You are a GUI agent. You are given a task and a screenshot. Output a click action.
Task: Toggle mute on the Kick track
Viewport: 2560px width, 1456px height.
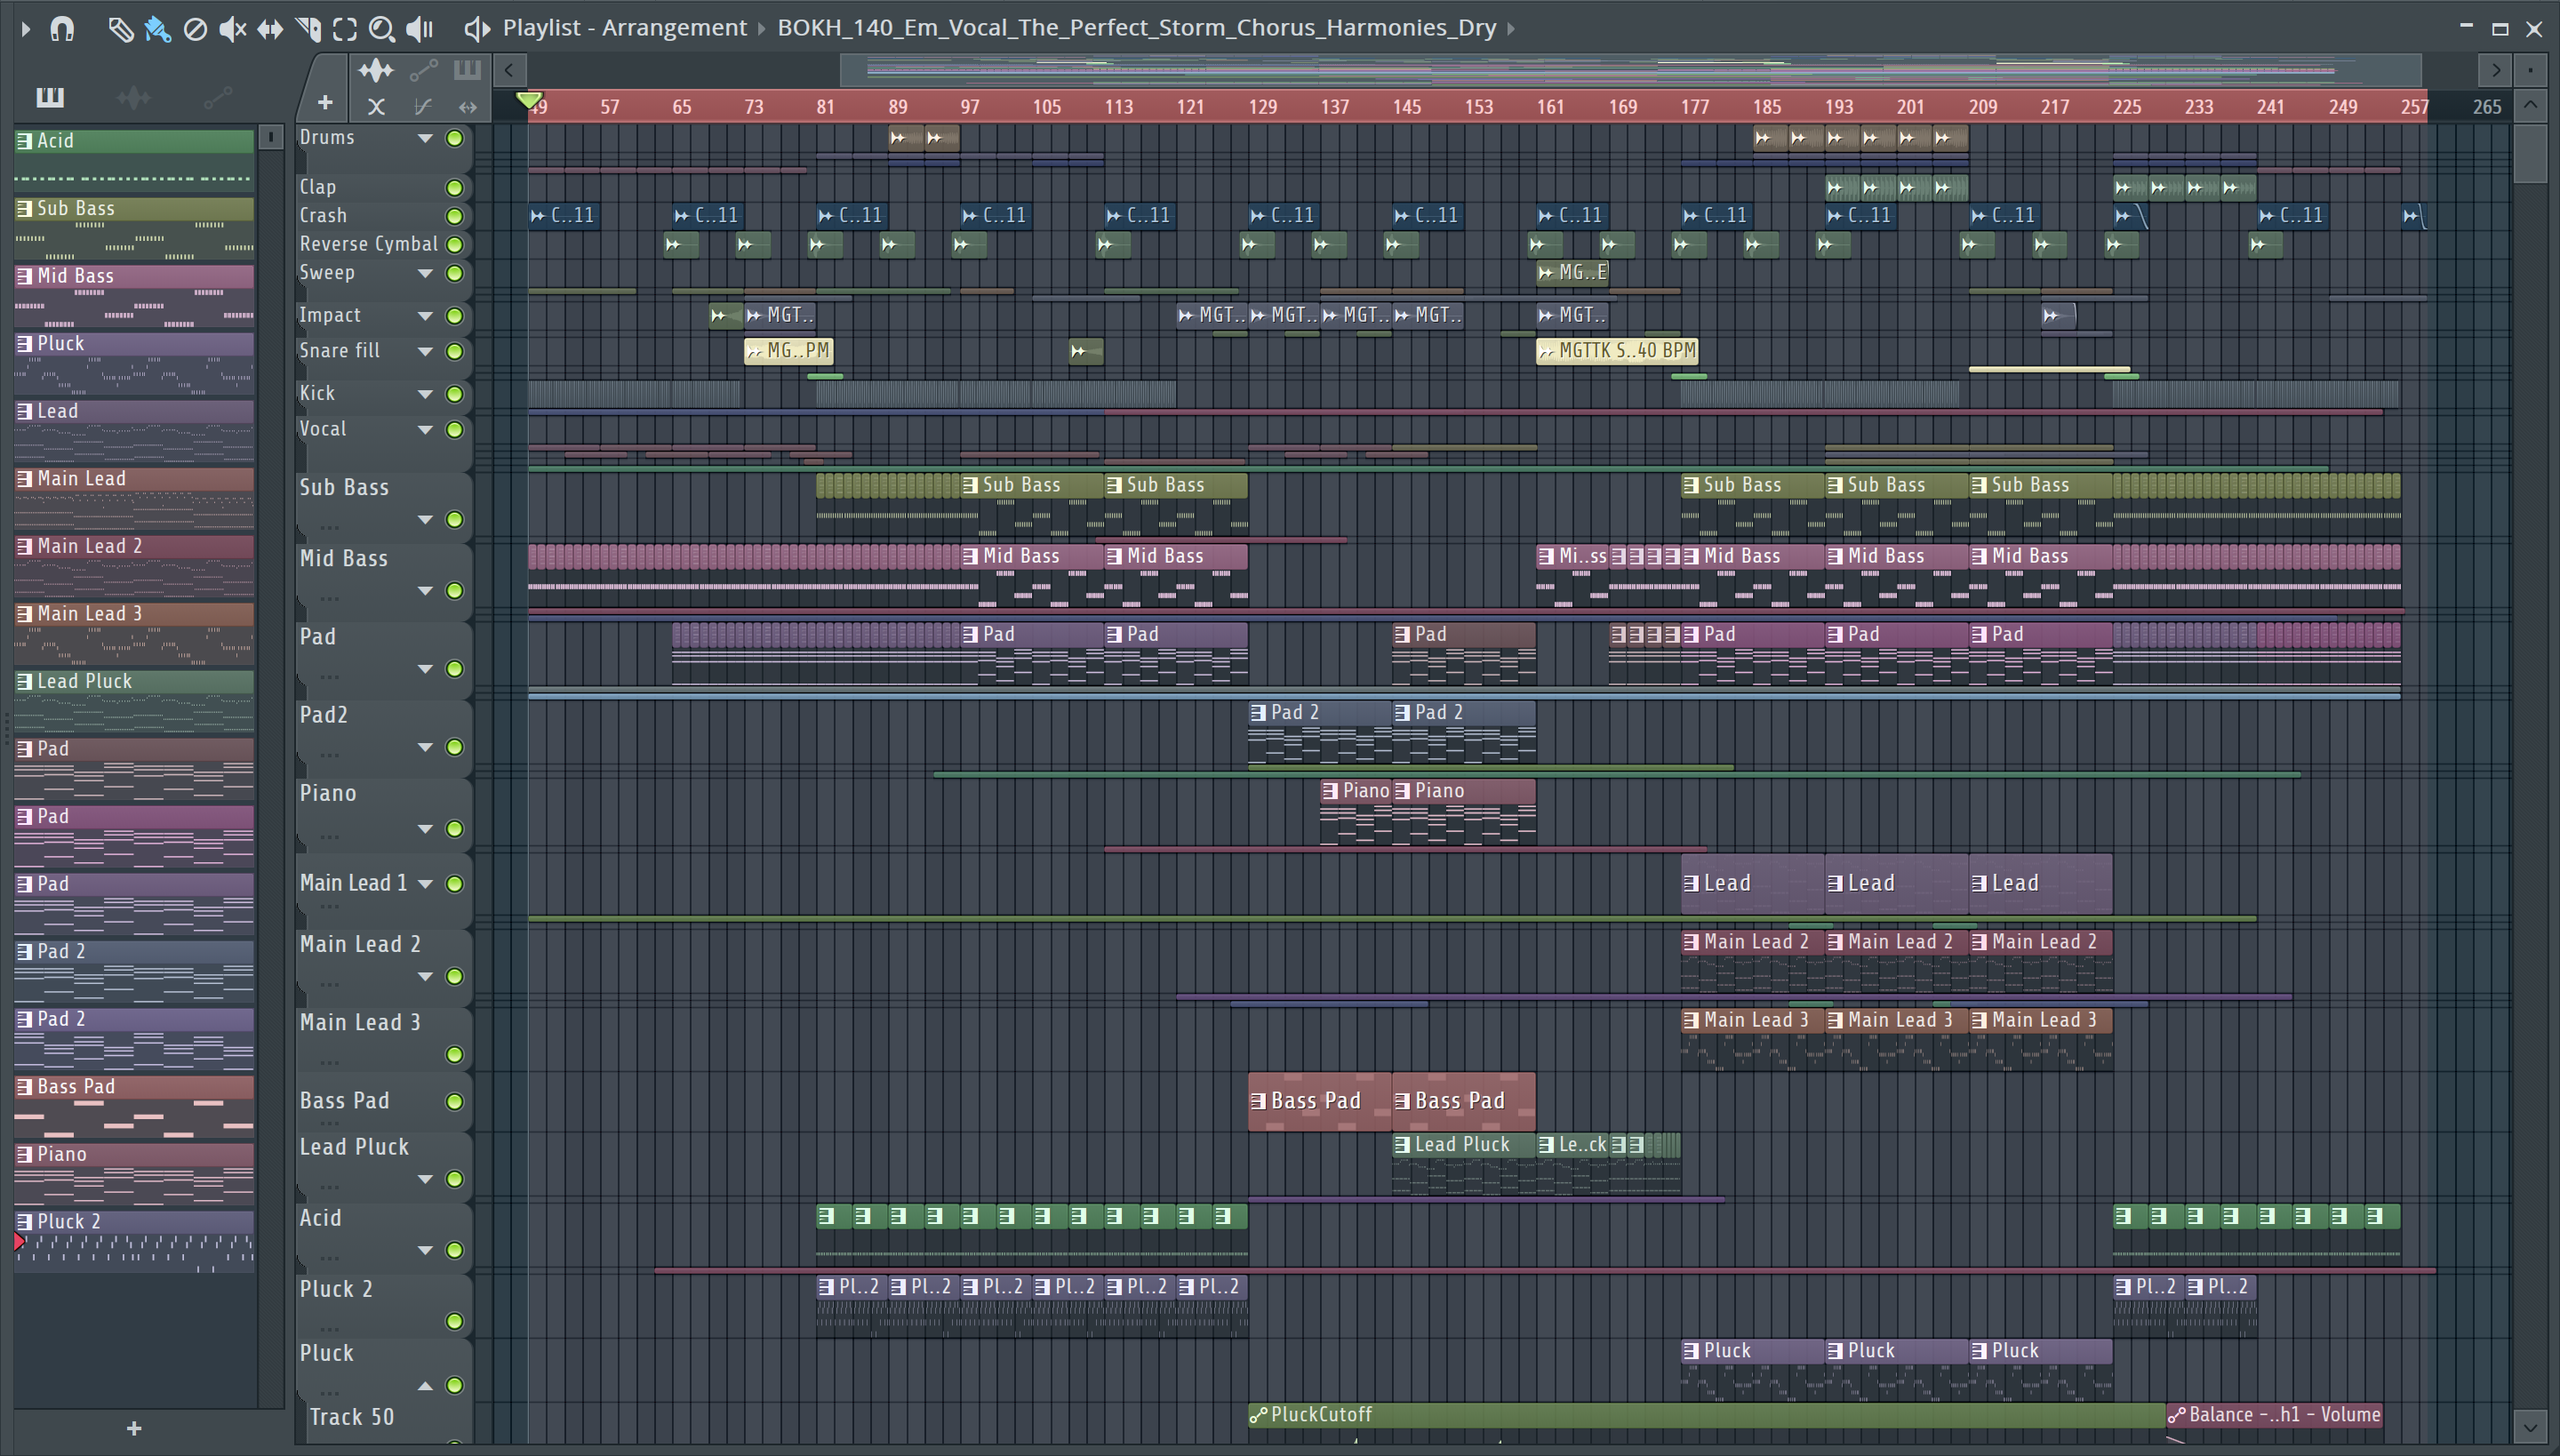click(454, 394)
